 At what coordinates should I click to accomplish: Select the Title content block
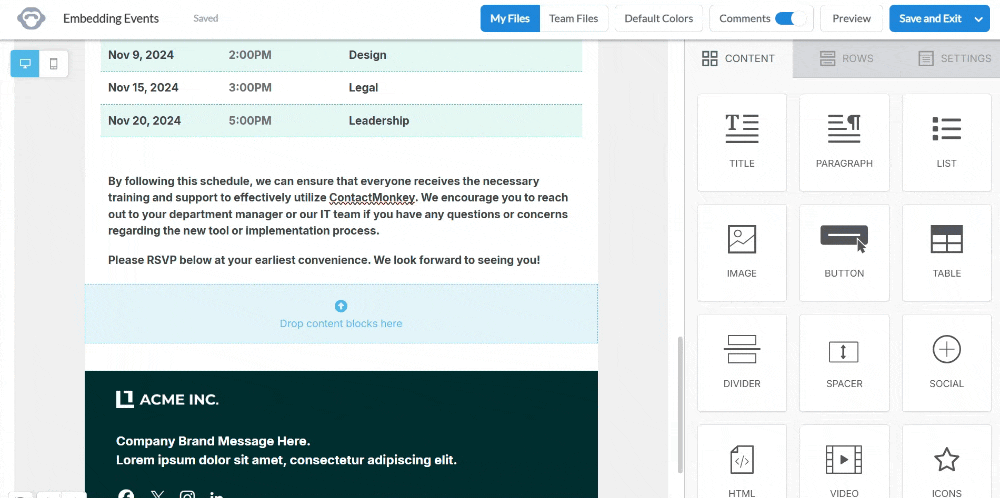[742, 142]
